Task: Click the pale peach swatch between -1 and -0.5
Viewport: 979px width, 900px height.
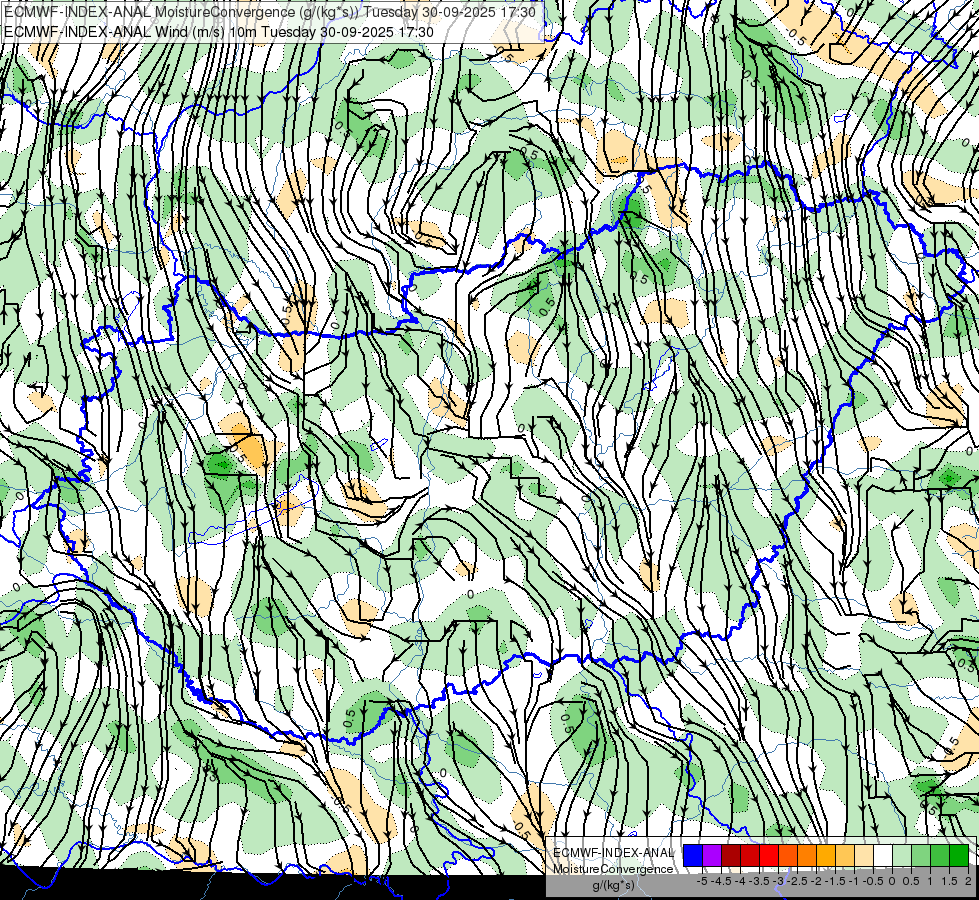Action: point(864,855)
